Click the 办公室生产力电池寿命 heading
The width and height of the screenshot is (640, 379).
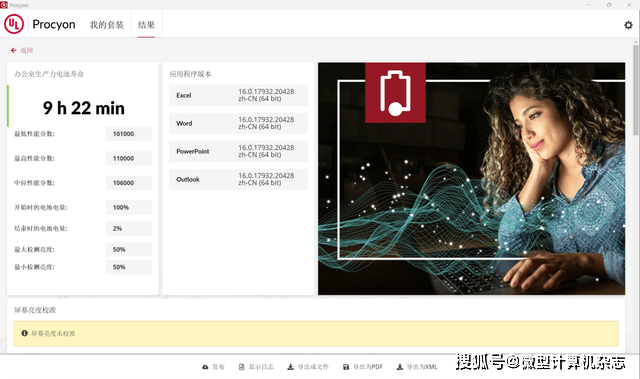[49, 74]
